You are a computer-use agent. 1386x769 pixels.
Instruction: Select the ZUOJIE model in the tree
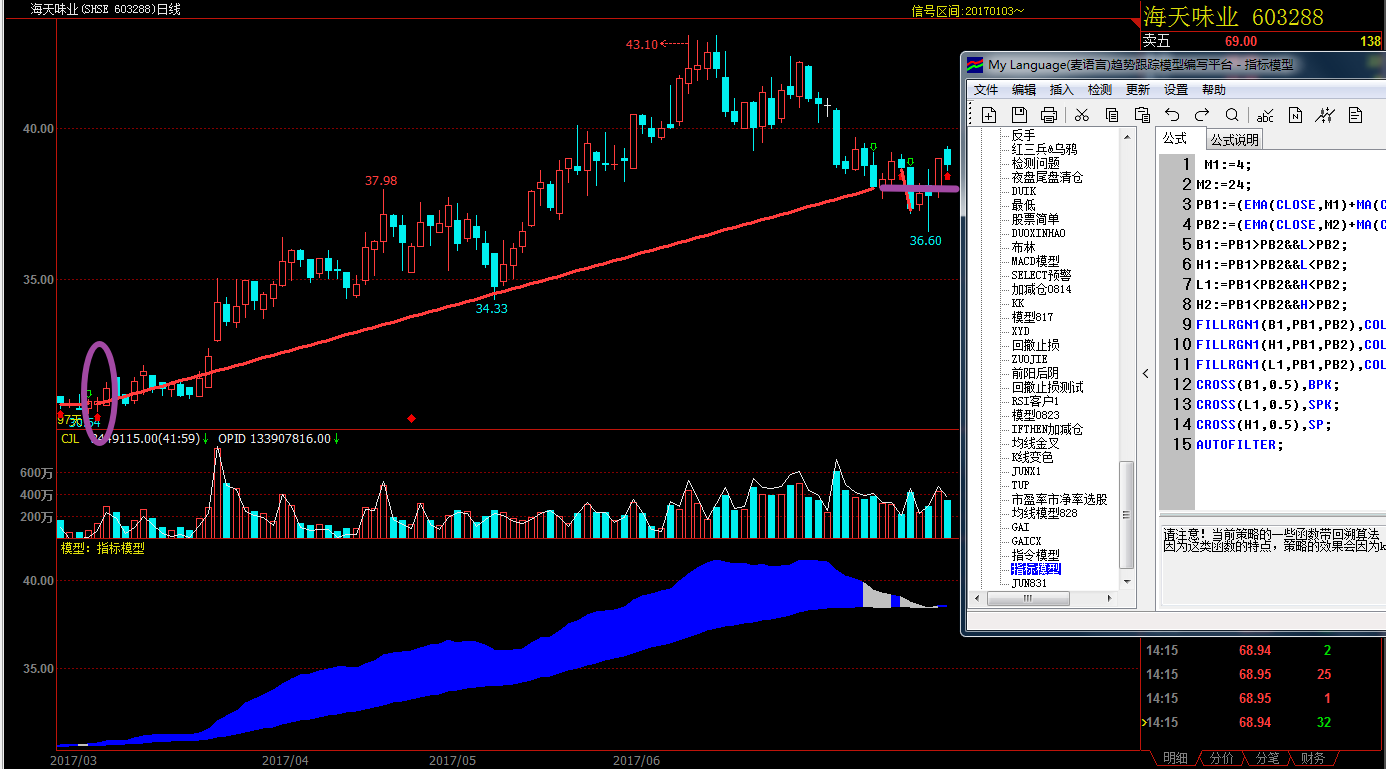(x=1029, y=359)
